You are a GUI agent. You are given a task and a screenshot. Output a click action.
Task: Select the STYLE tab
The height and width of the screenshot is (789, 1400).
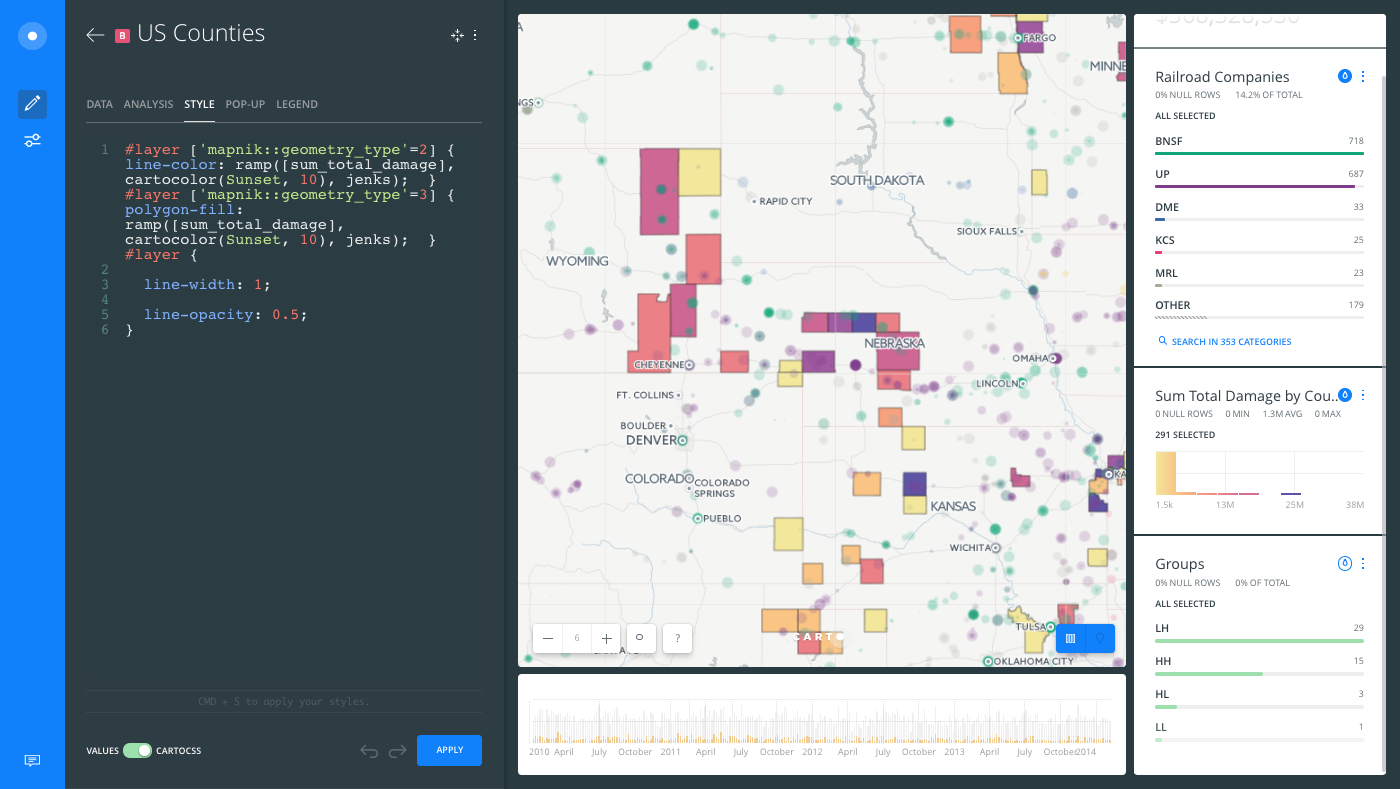pyautogui.click(x=199, y=104)
